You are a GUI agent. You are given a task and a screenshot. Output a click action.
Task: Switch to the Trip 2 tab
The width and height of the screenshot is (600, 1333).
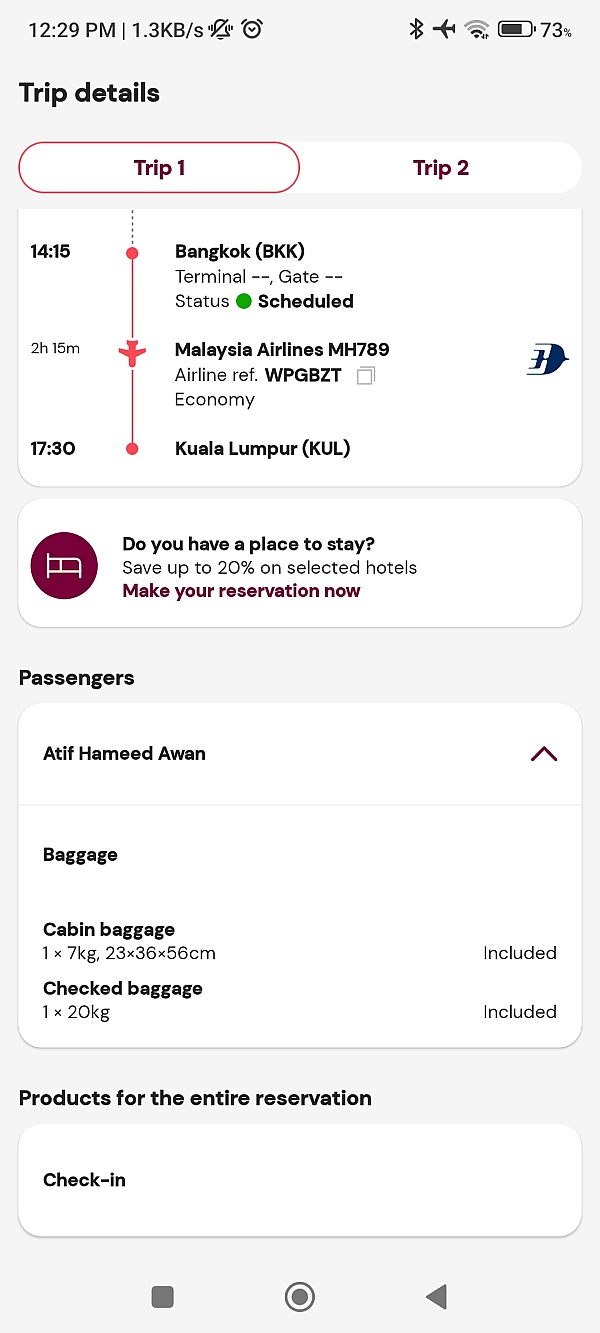coord(440,168)
